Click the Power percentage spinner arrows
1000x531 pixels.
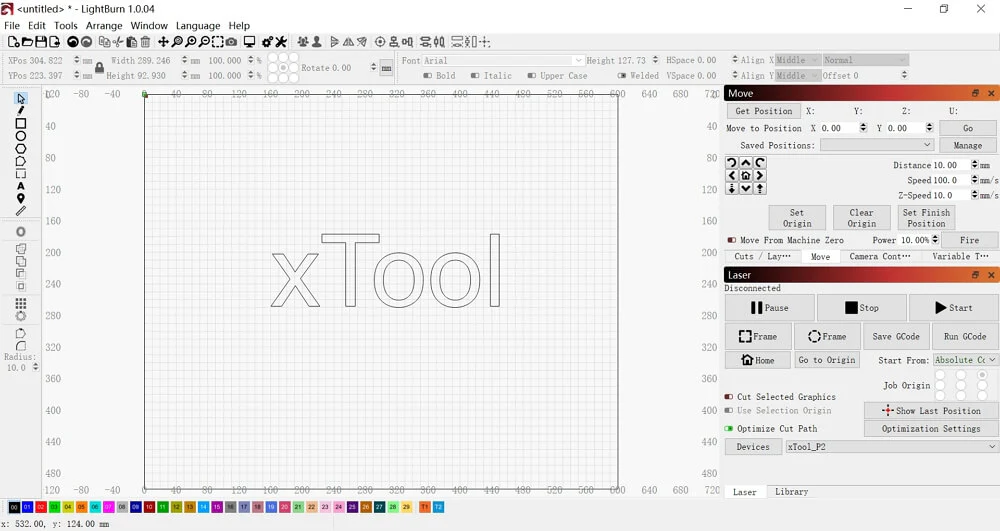click(935, 240)
